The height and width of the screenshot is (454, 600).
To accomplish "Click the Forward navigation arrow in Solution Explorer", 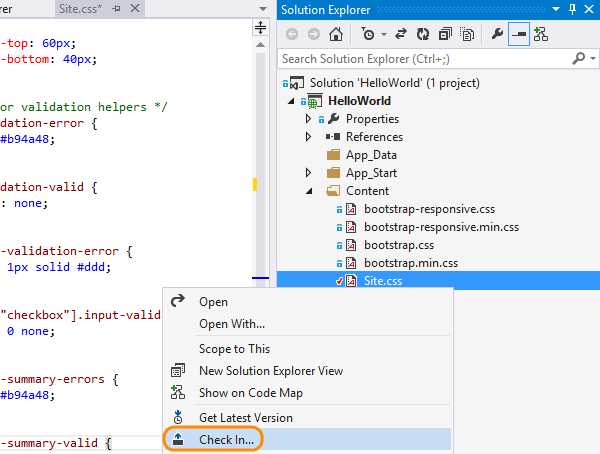I will click(313, 34).
